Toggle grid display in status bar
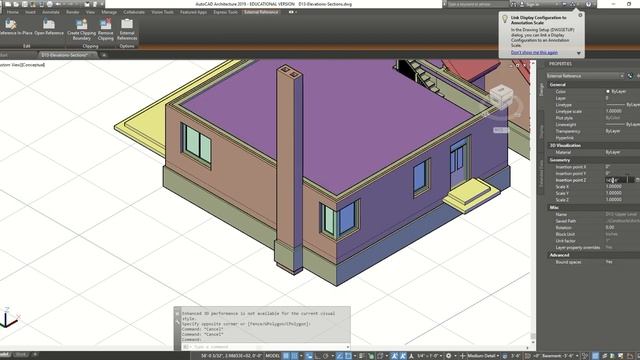This screenshot has width=640, height=360. pos(286,356)
